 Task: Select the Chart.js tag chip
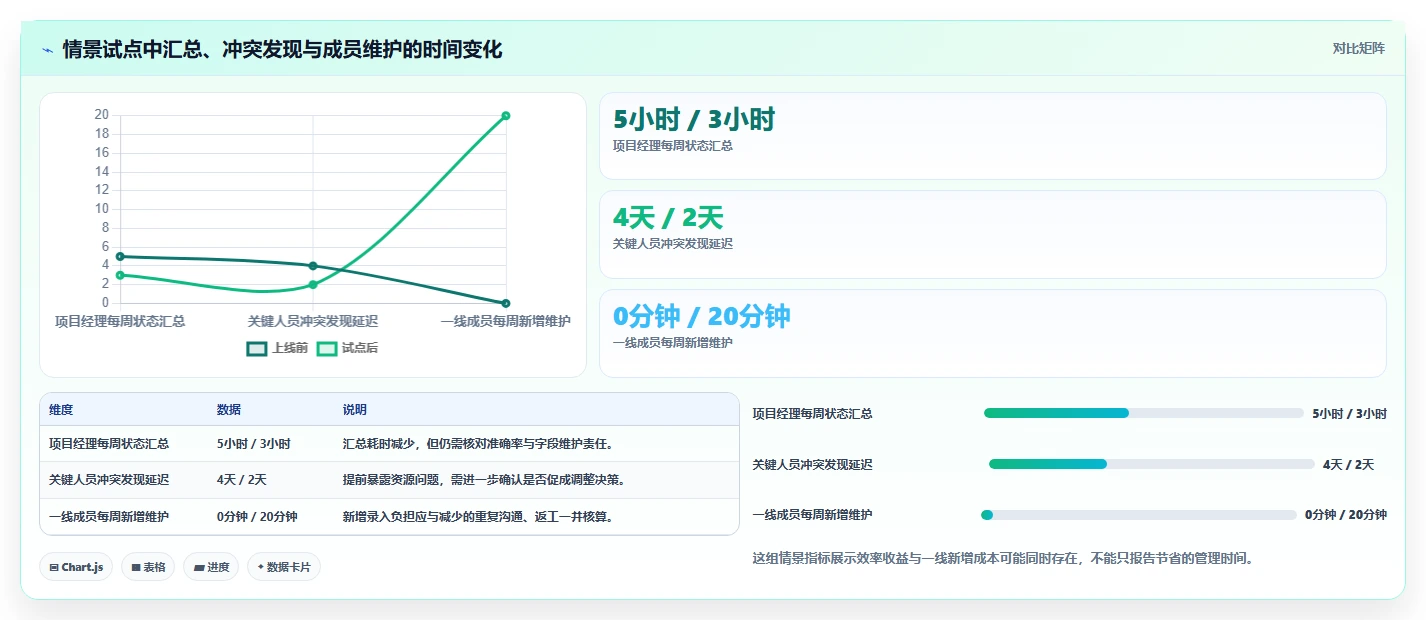point(76,567)
